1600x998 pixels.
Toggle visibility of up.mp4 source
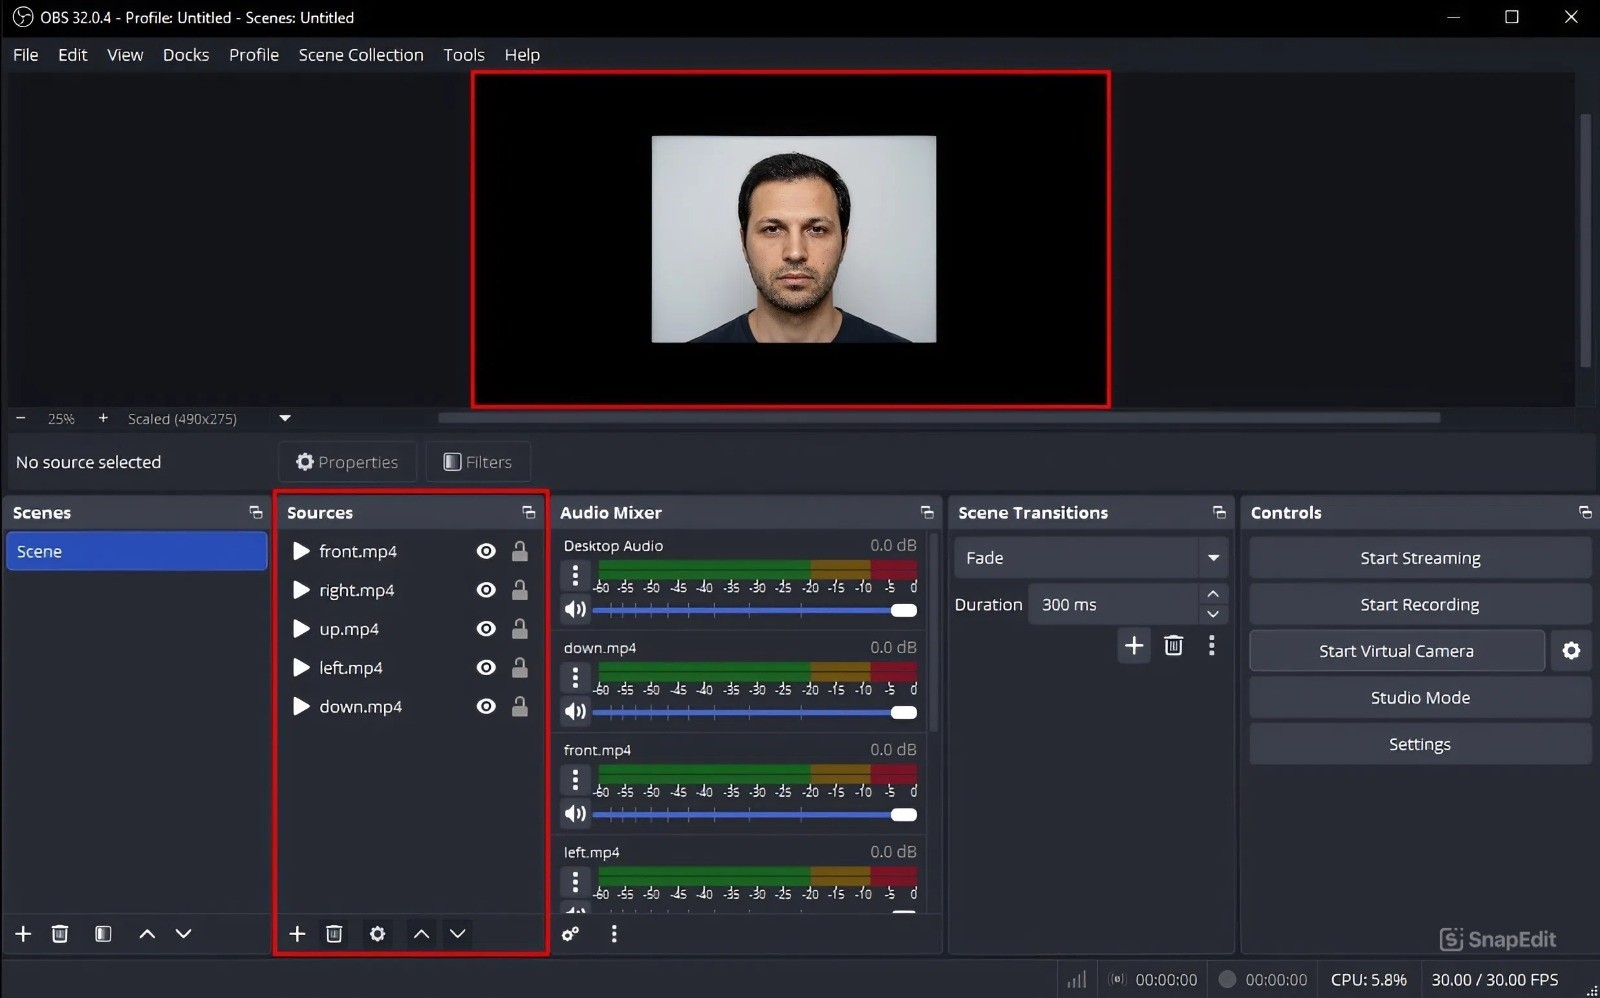click(486, 629)
